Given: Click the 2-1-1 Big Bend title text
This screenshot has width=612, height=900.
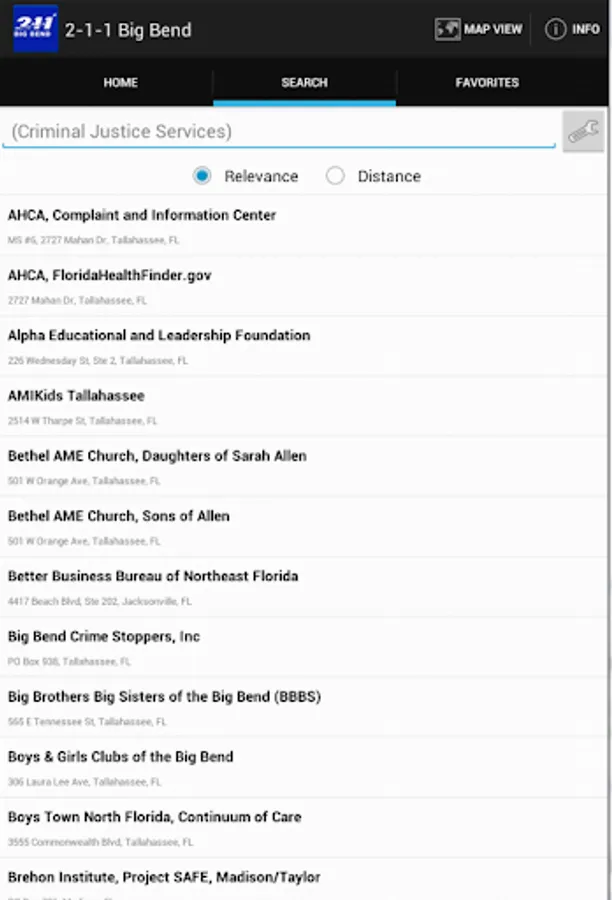Looking at the screenshot, I should (x=128, y=30).
